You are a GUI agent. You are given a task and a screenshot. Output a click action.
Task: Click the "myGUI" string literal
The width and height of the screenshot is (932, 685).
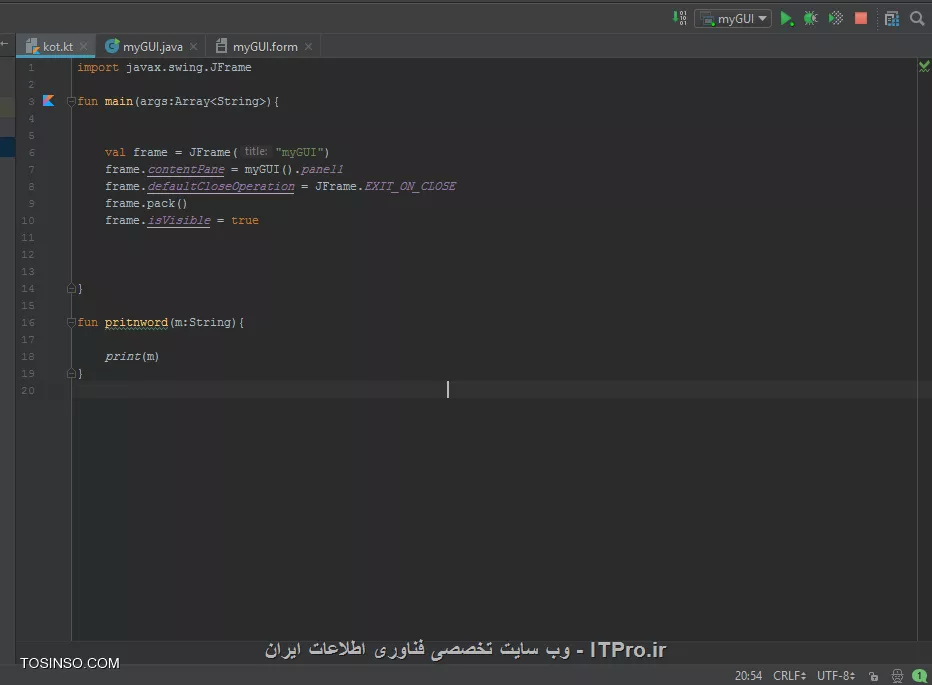[x=300, y=152]
